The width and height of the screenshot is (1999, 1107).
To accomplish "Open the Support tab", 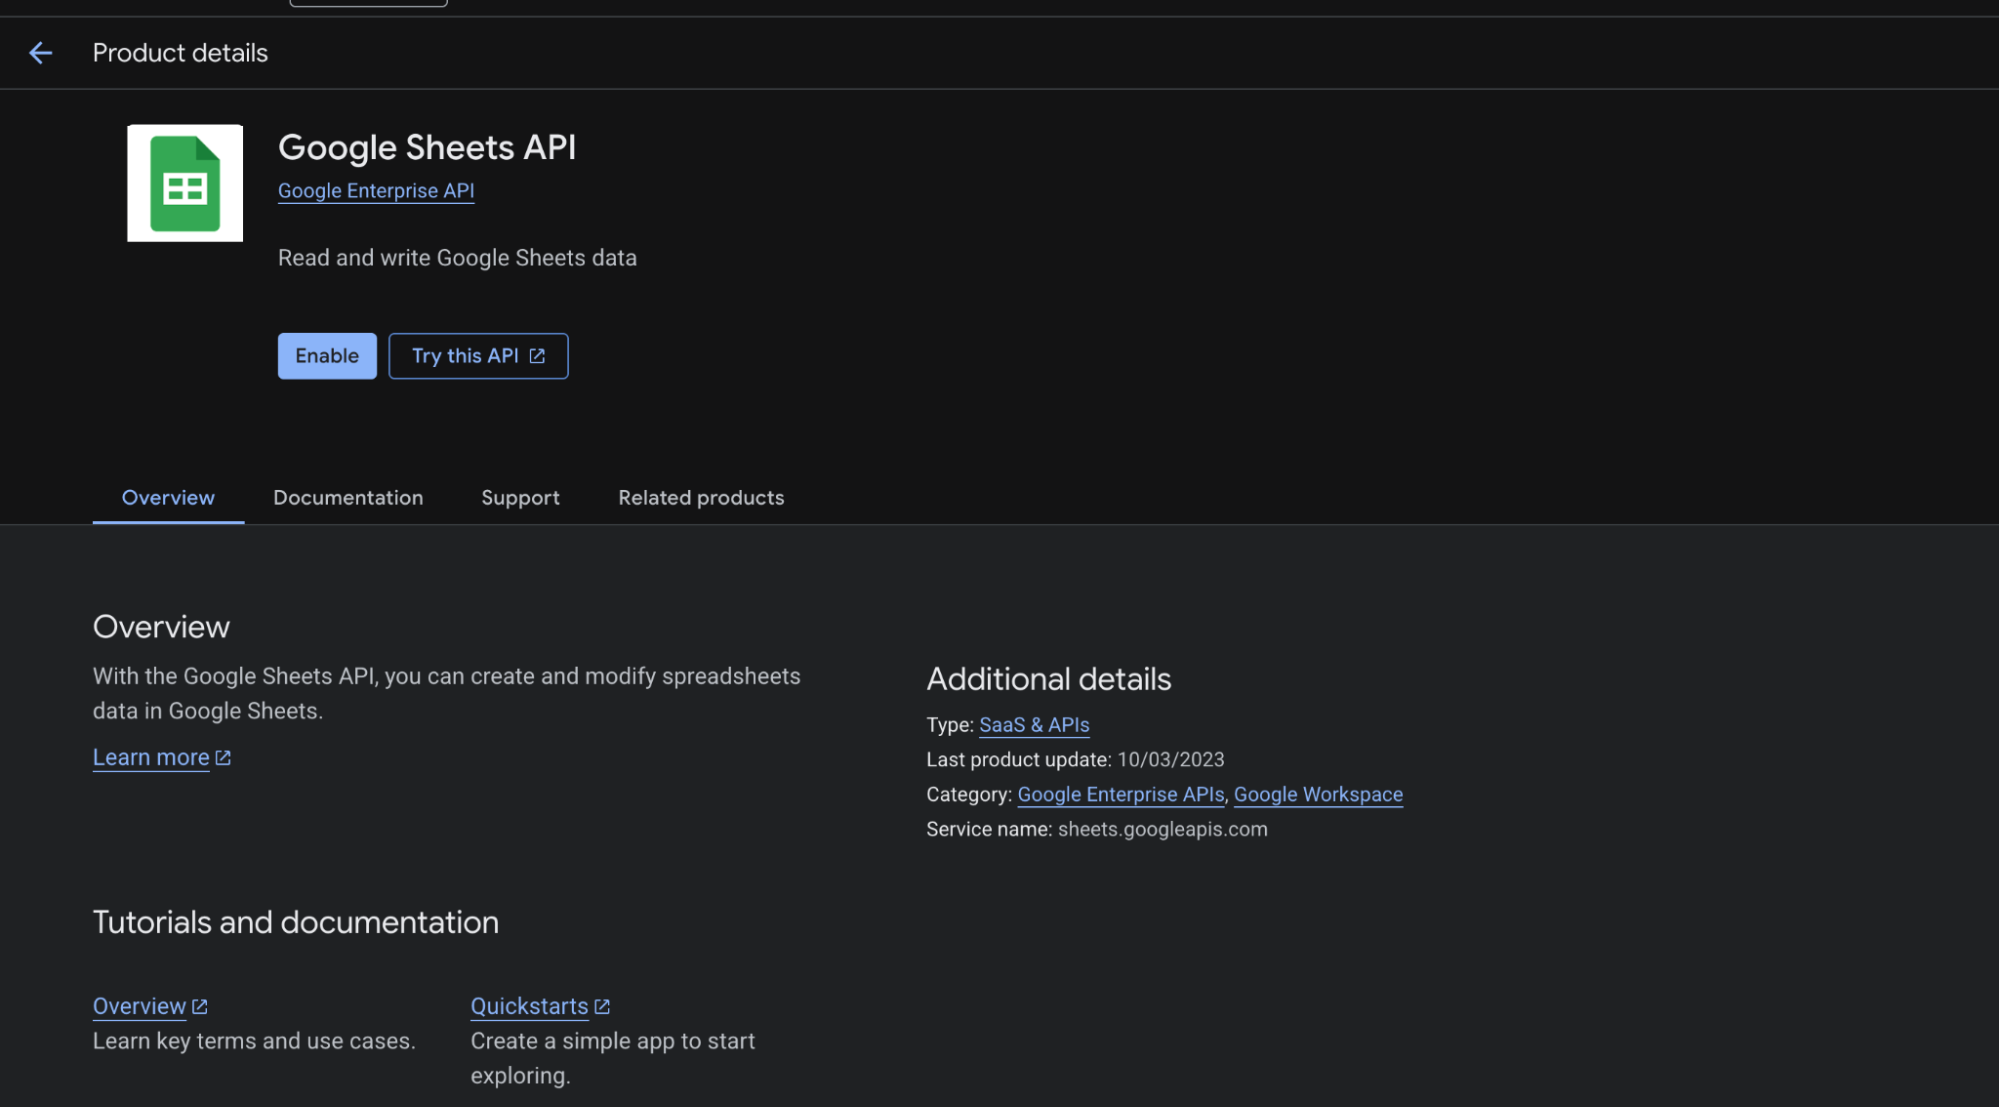I will tap(520, 498).
